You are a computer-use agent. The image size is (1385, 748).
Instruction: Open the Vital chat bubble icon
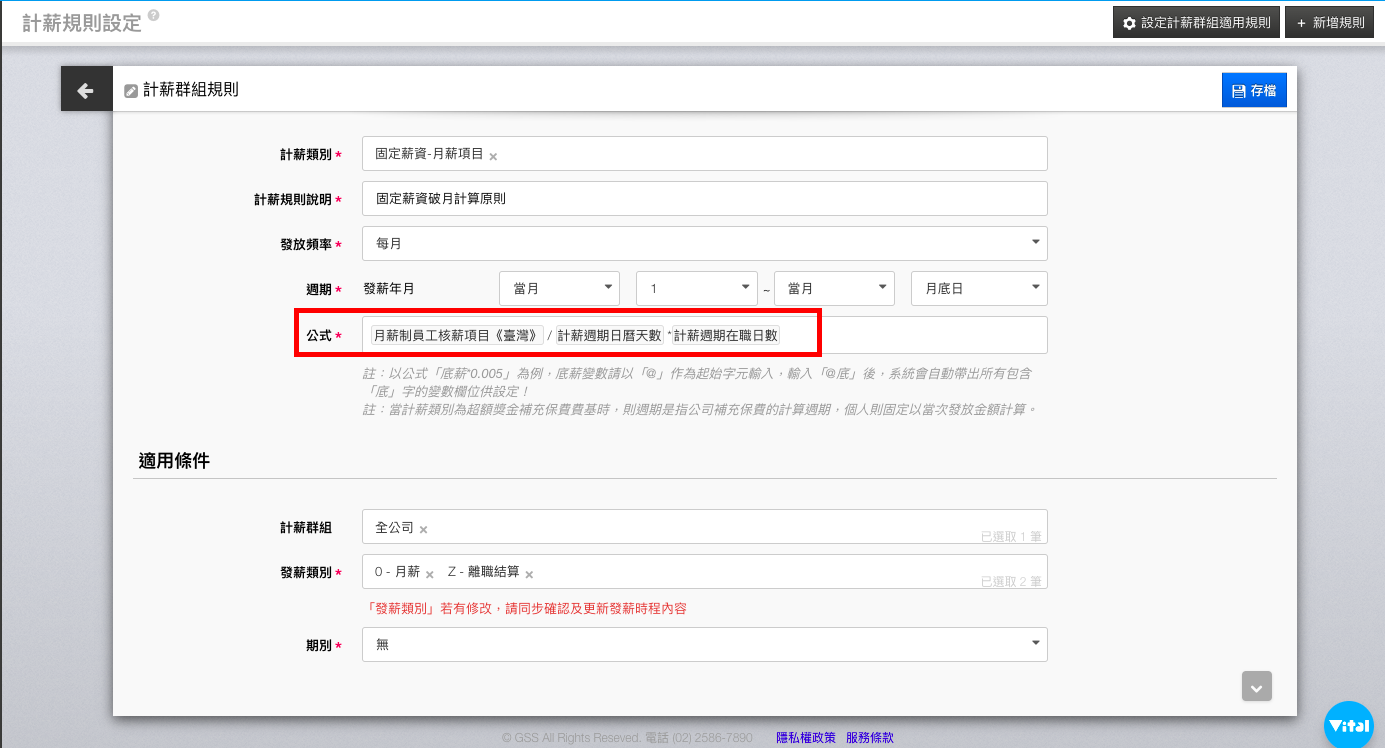pyautogui.click(x=1348, y=725)
